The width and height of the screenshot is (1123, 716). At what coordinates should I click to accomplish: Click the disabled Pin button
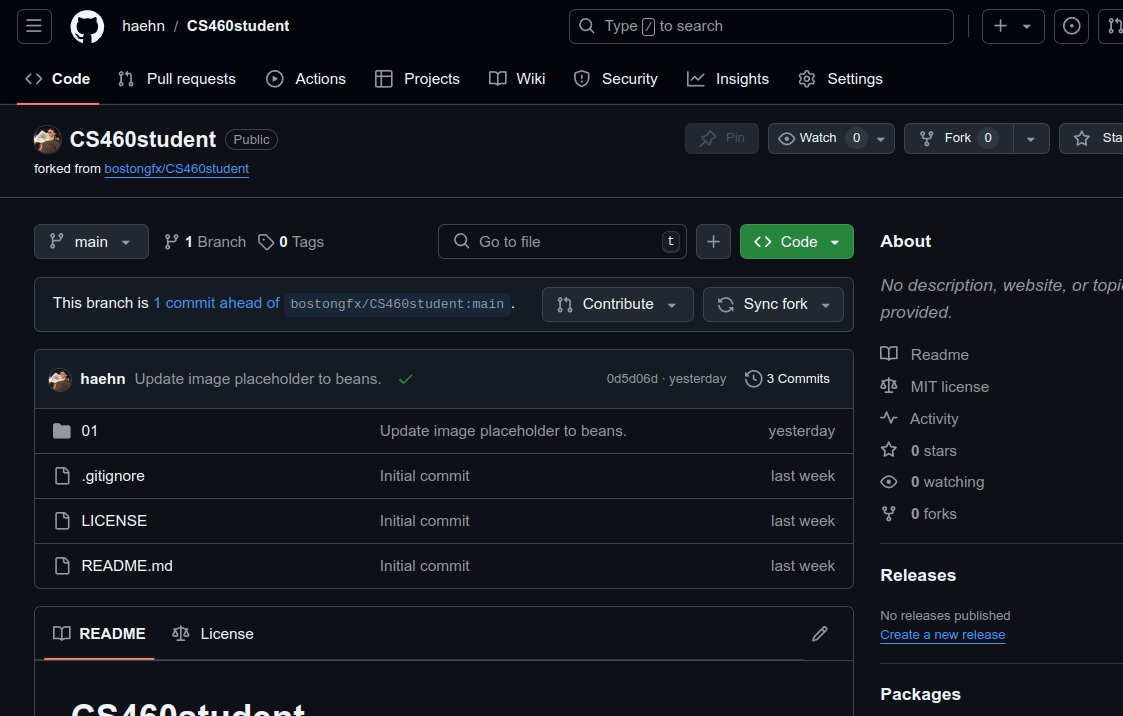pos(722,138)
